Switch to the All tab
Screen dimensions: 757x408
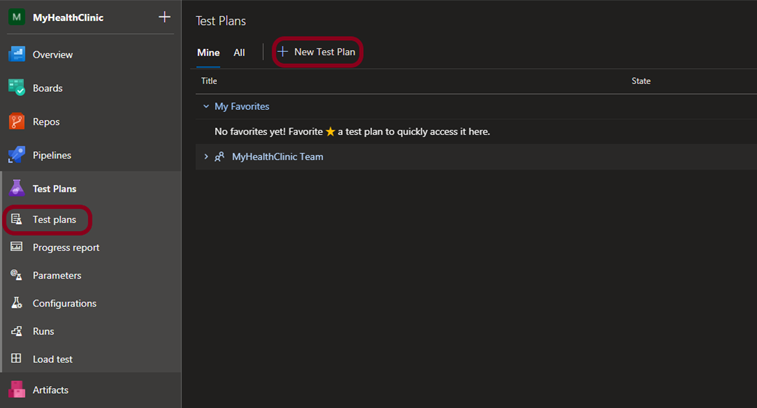[x=239, y=53]
